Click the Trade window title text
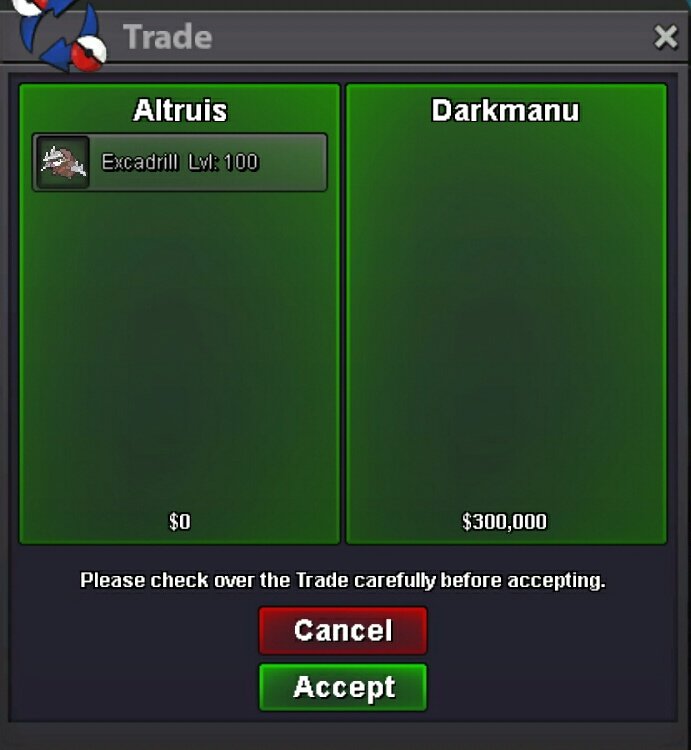 (167, 37)
